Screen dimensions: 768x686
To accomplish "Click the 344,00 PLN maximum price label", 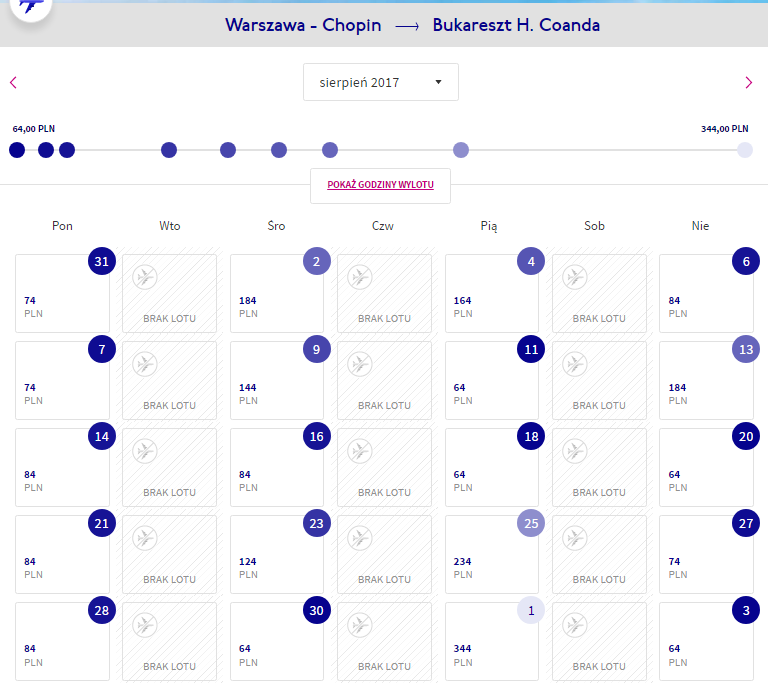I will (x=724, y=129).
